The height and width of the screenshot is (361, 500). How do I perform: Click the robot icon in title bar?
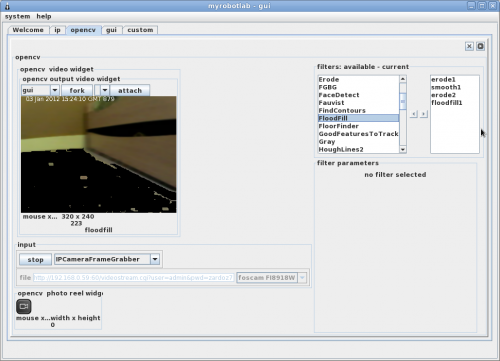tap(7, 6)
